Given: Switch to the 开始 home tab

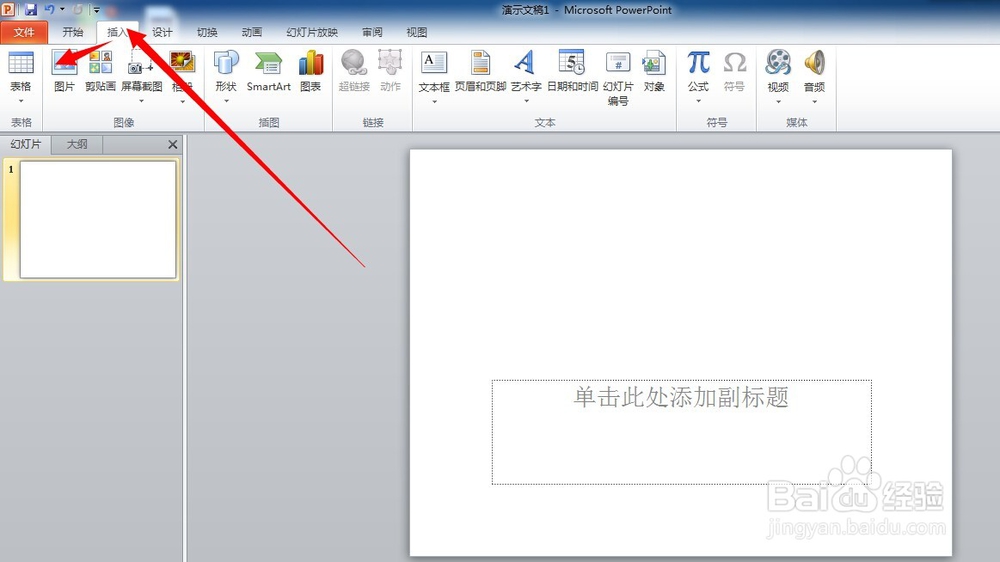Looking at the screenshot, I should pyautogui.click(x=72, y=32).
